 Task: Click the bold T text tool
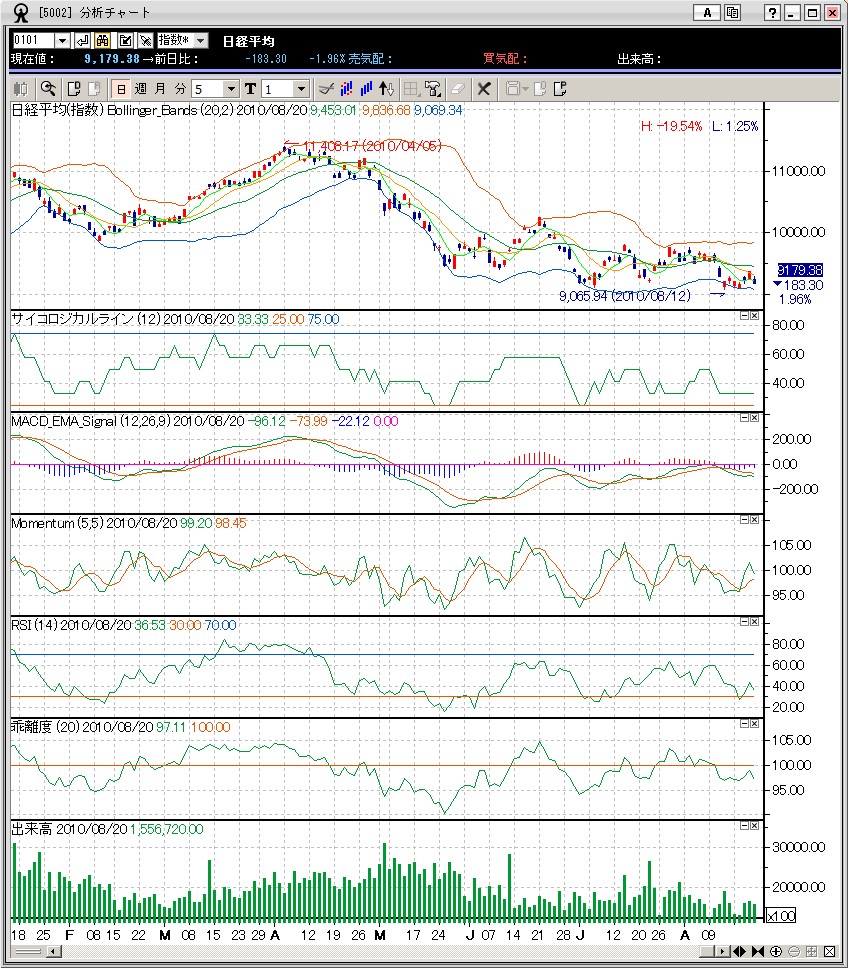pyautogui.click(x=250, y=89)
